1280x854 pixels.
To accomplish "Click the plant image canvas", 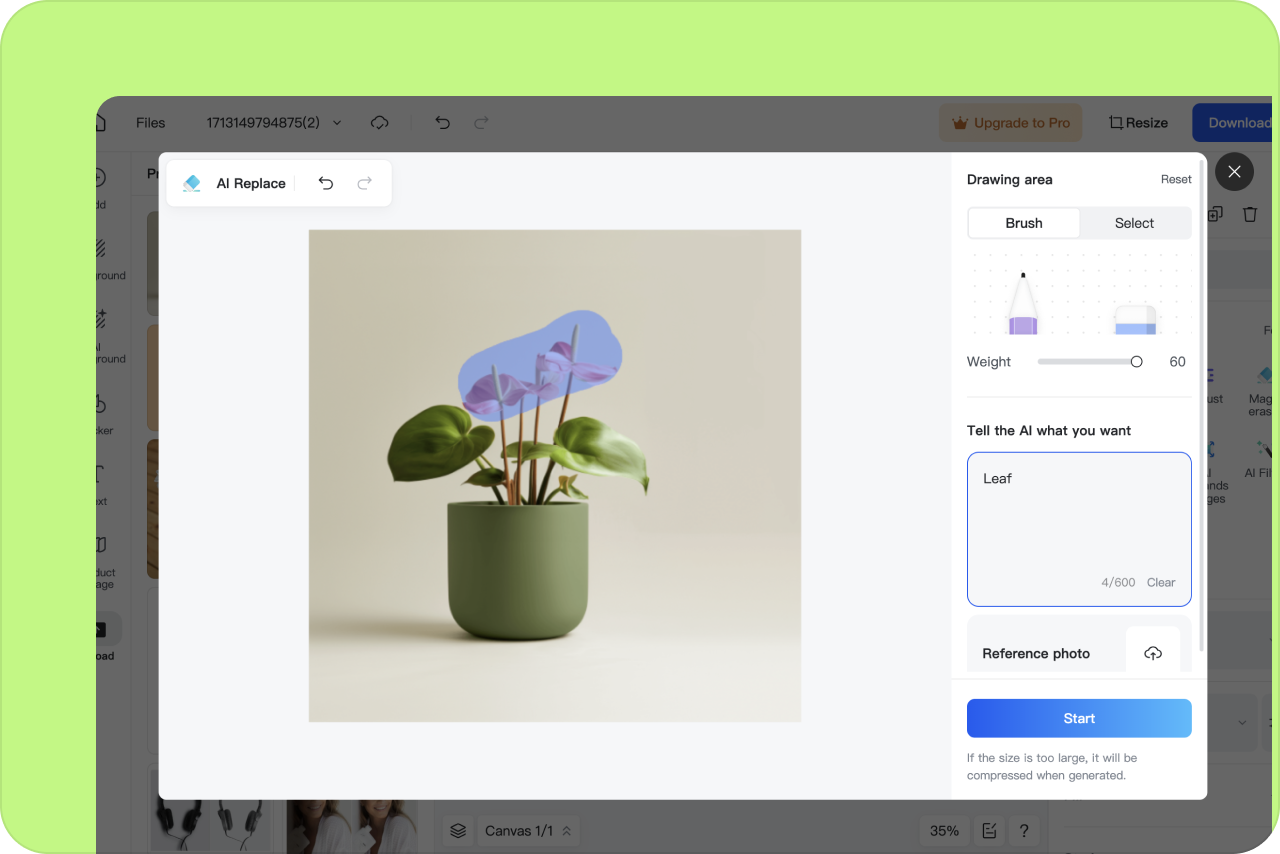I will (555, 476).
